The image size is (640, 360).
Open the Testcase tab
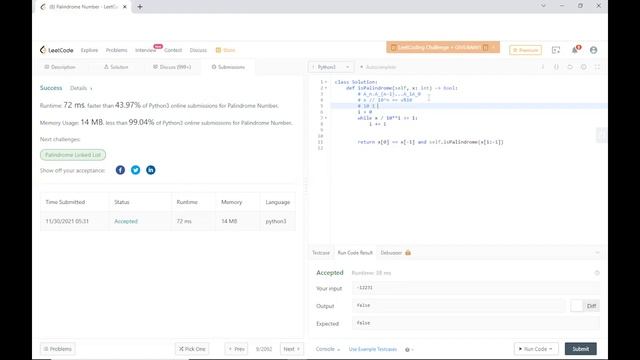[x=321, y=253]
